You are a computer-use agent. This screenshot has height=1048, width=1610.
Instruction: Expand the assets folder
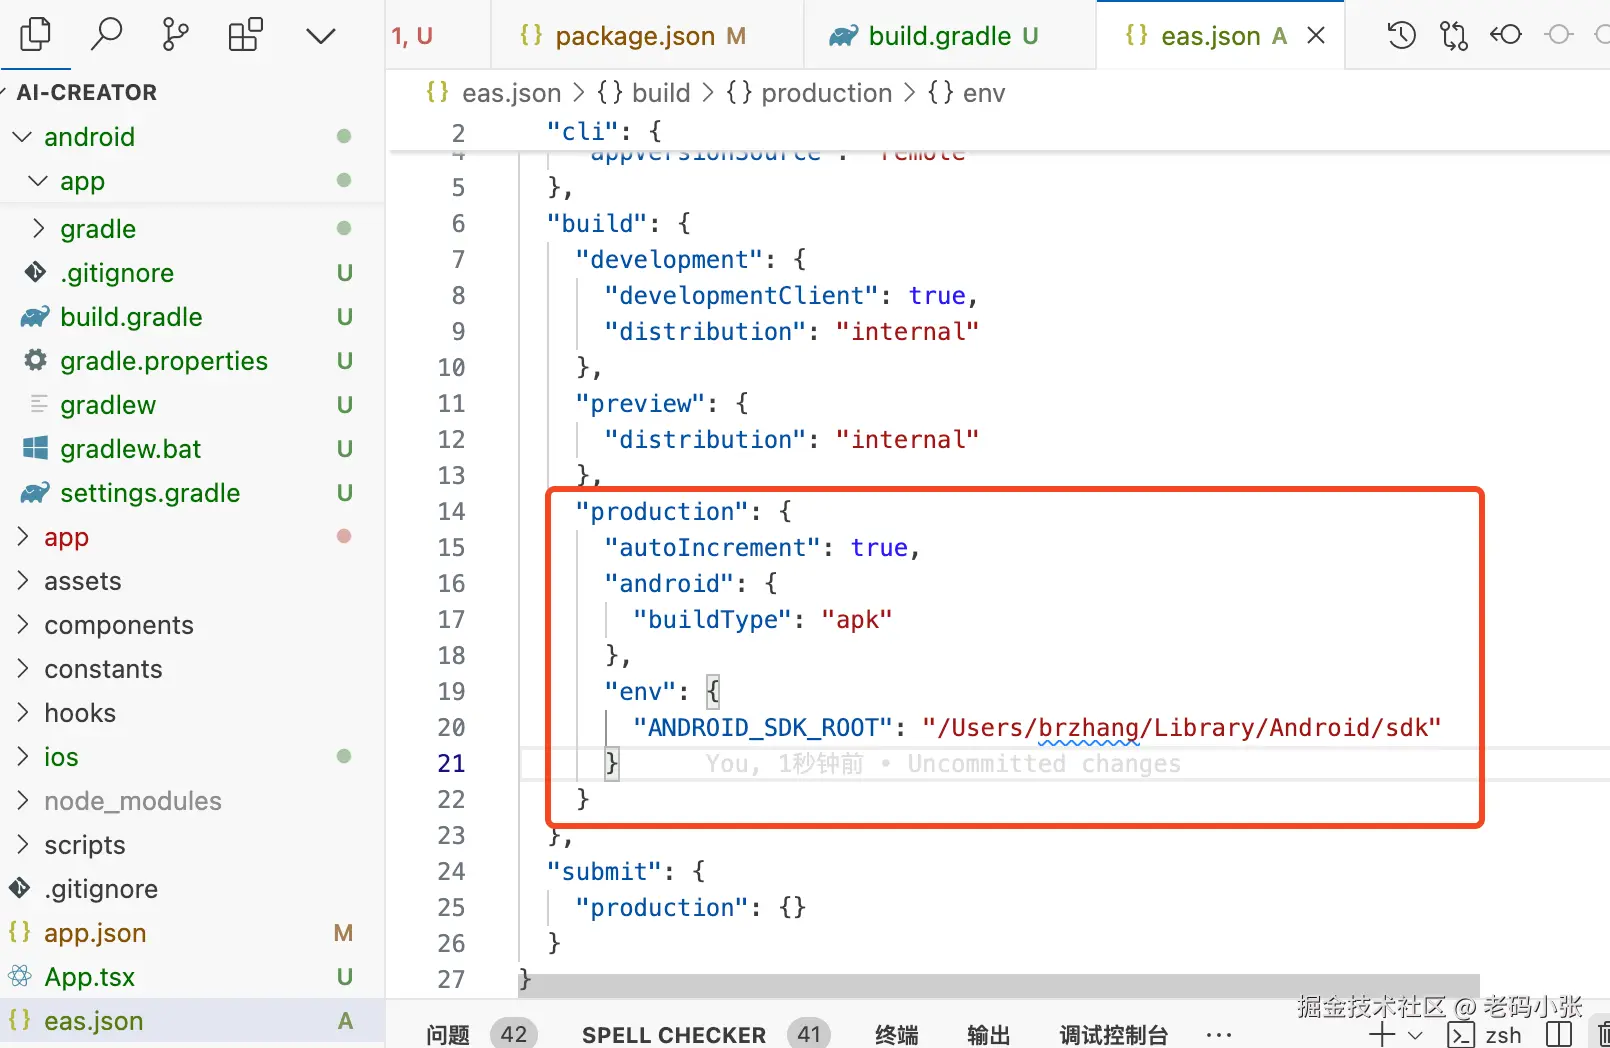tap(192, 581)
